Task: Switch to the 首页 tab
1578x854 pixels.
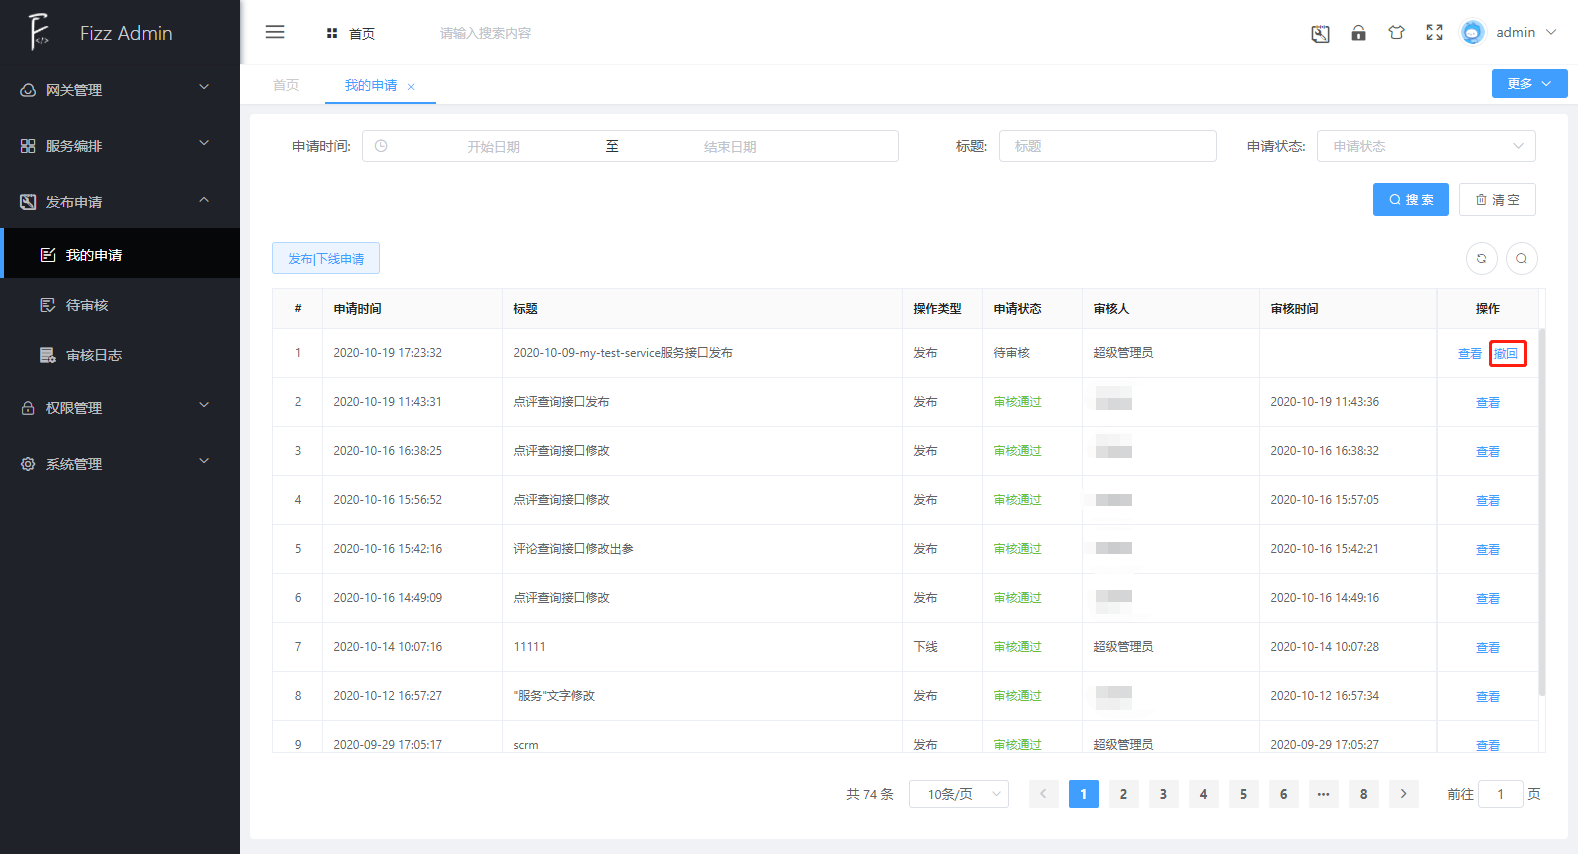Action: coord(286,85)
